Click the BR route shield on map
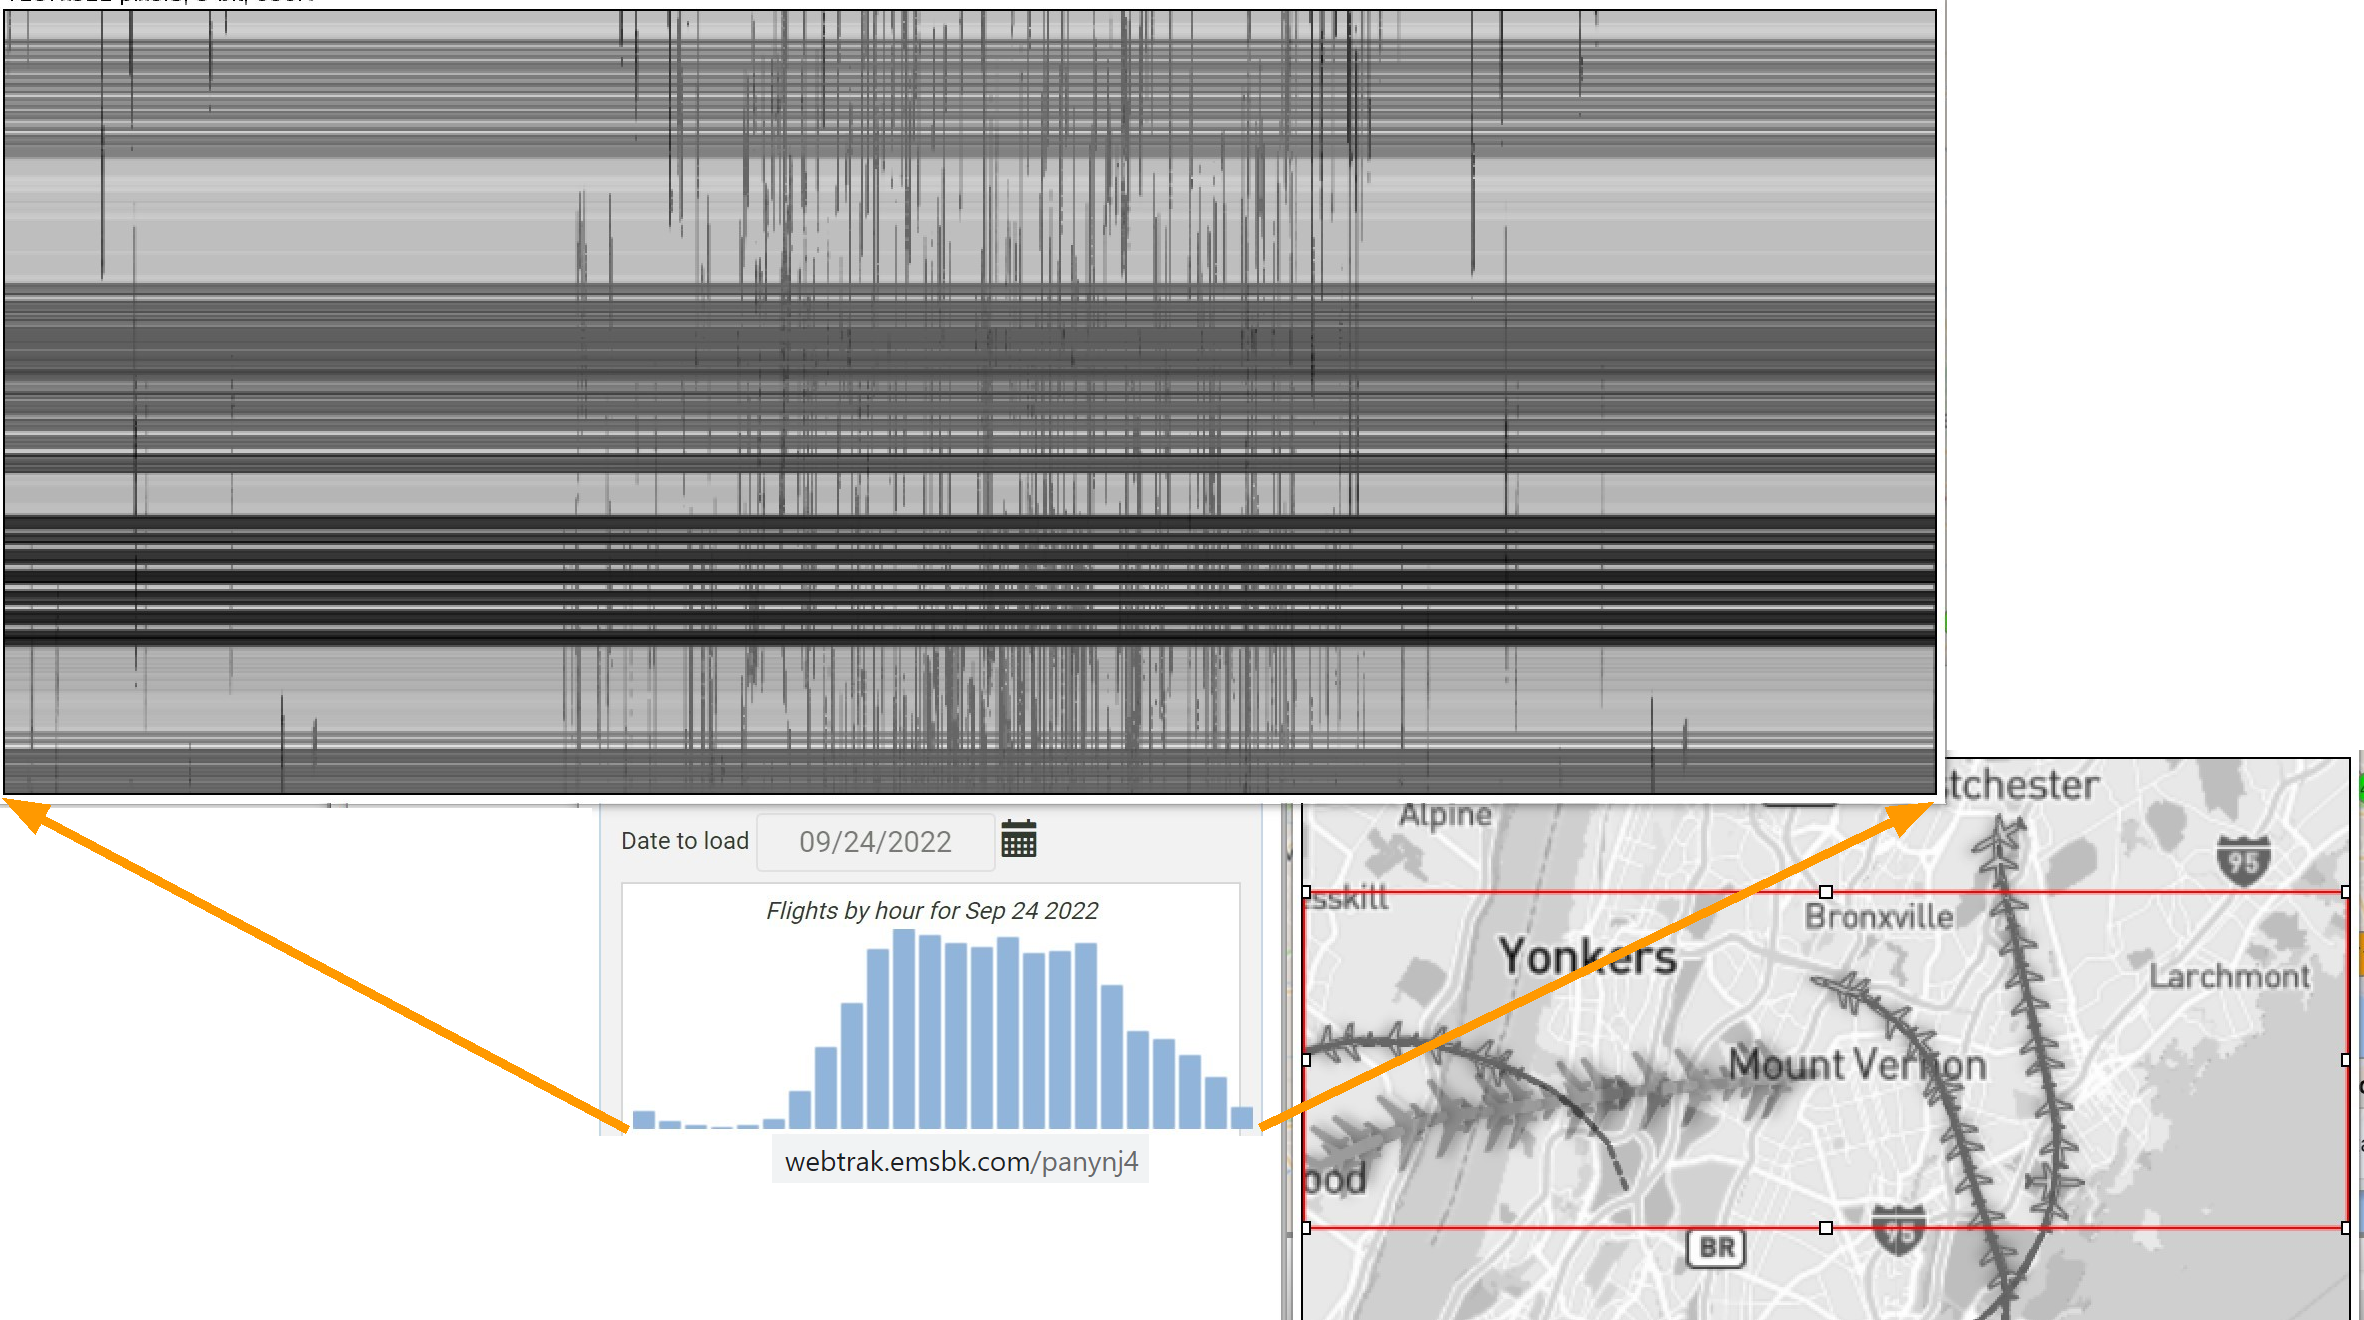Screen dimensions: 2364x1320 coord(1716,1248)
